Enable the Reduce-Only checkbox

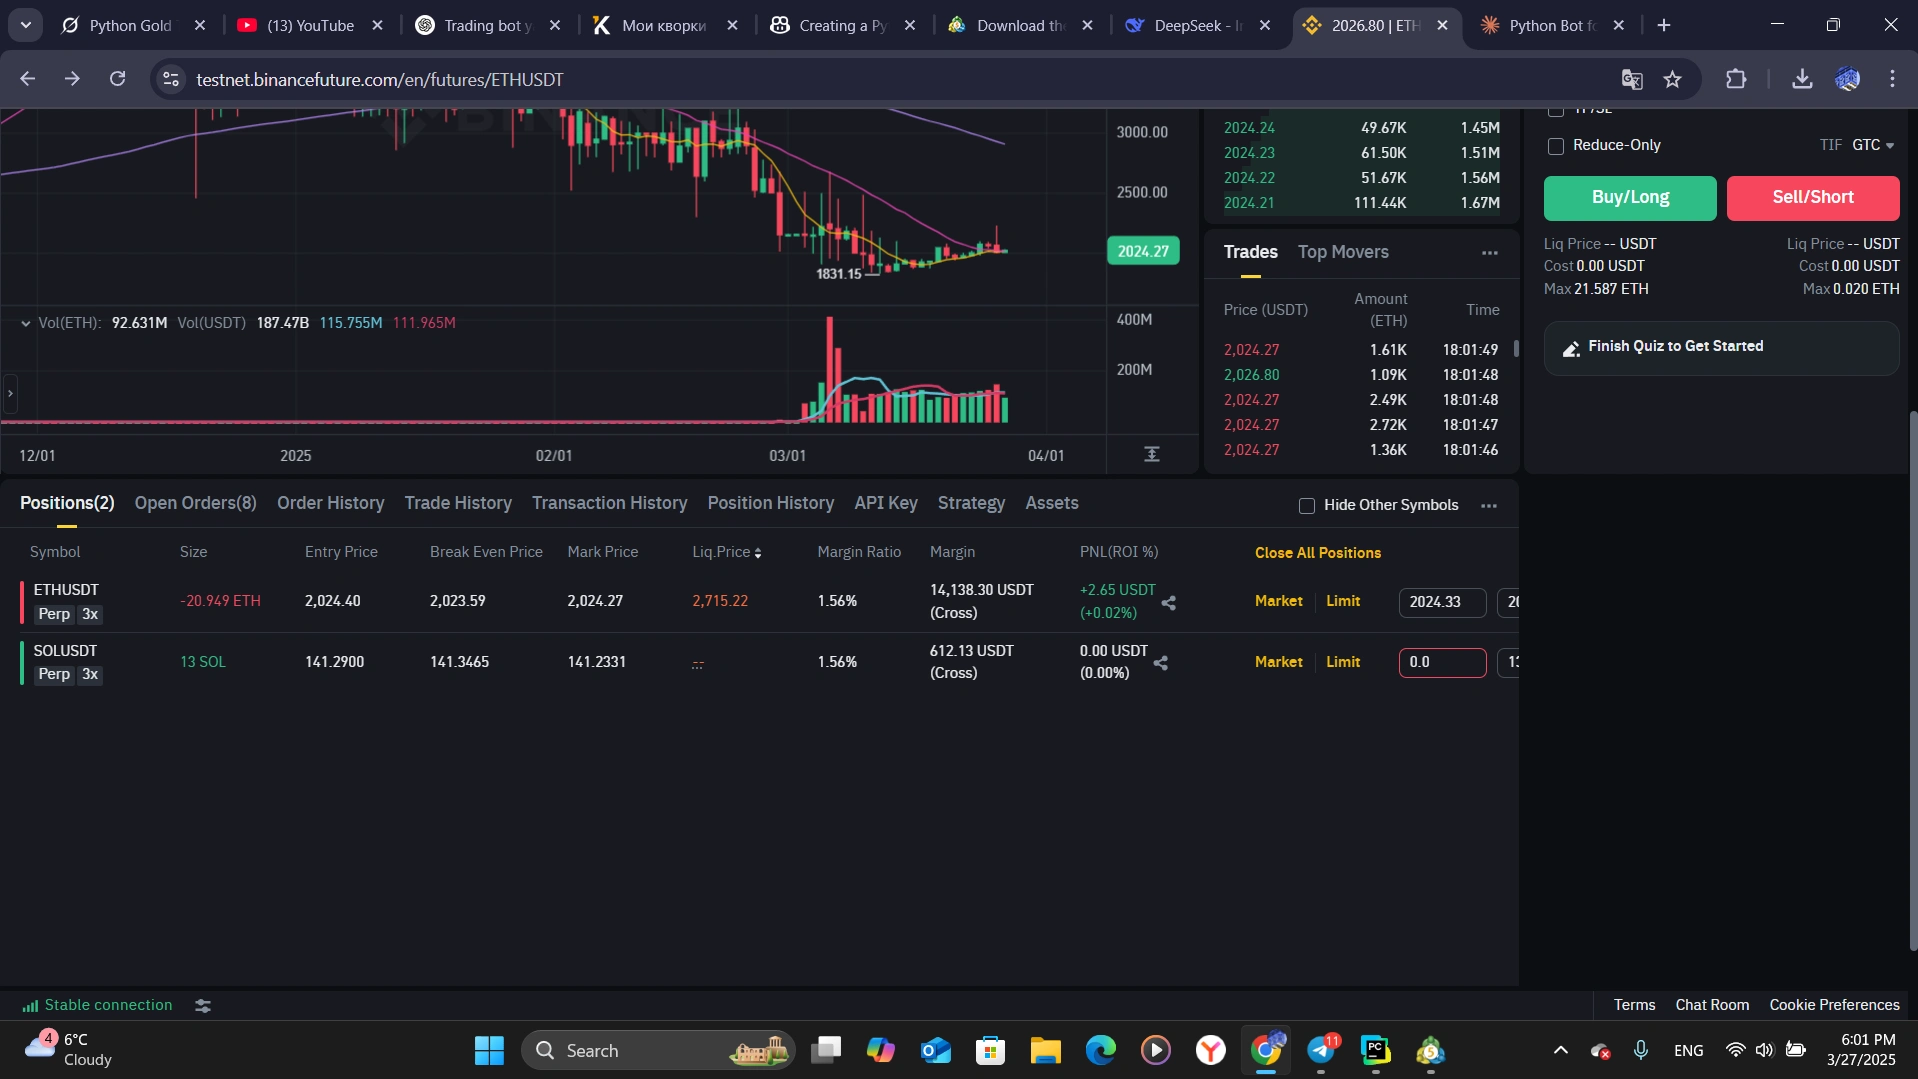coord(1556,146)
